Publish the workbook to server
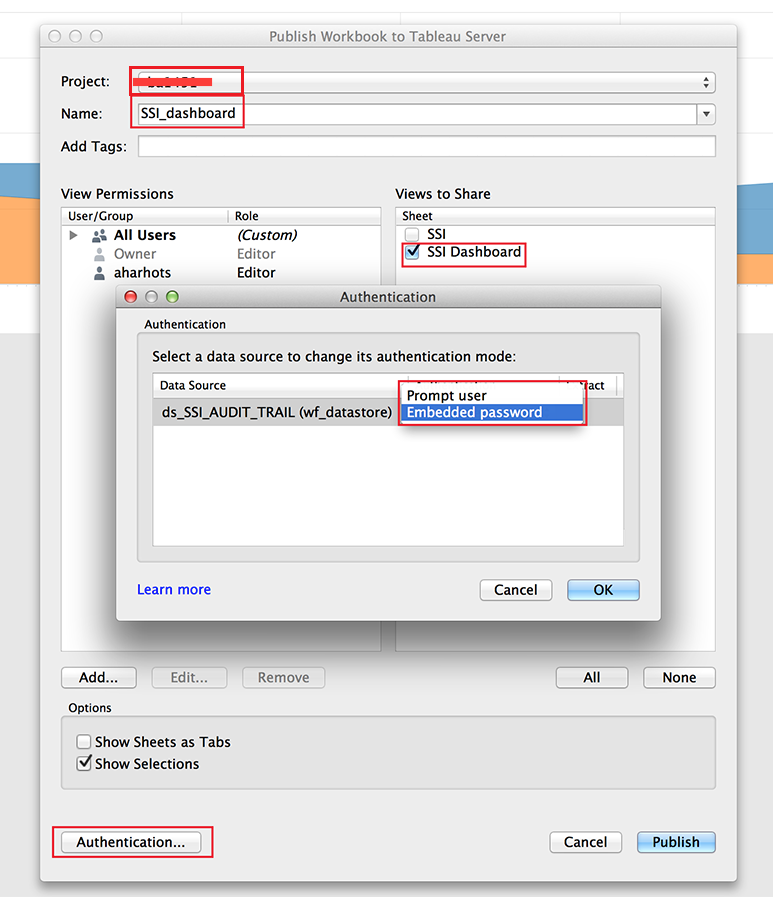Viewport: 773px width, 897px height. point(676,842)
